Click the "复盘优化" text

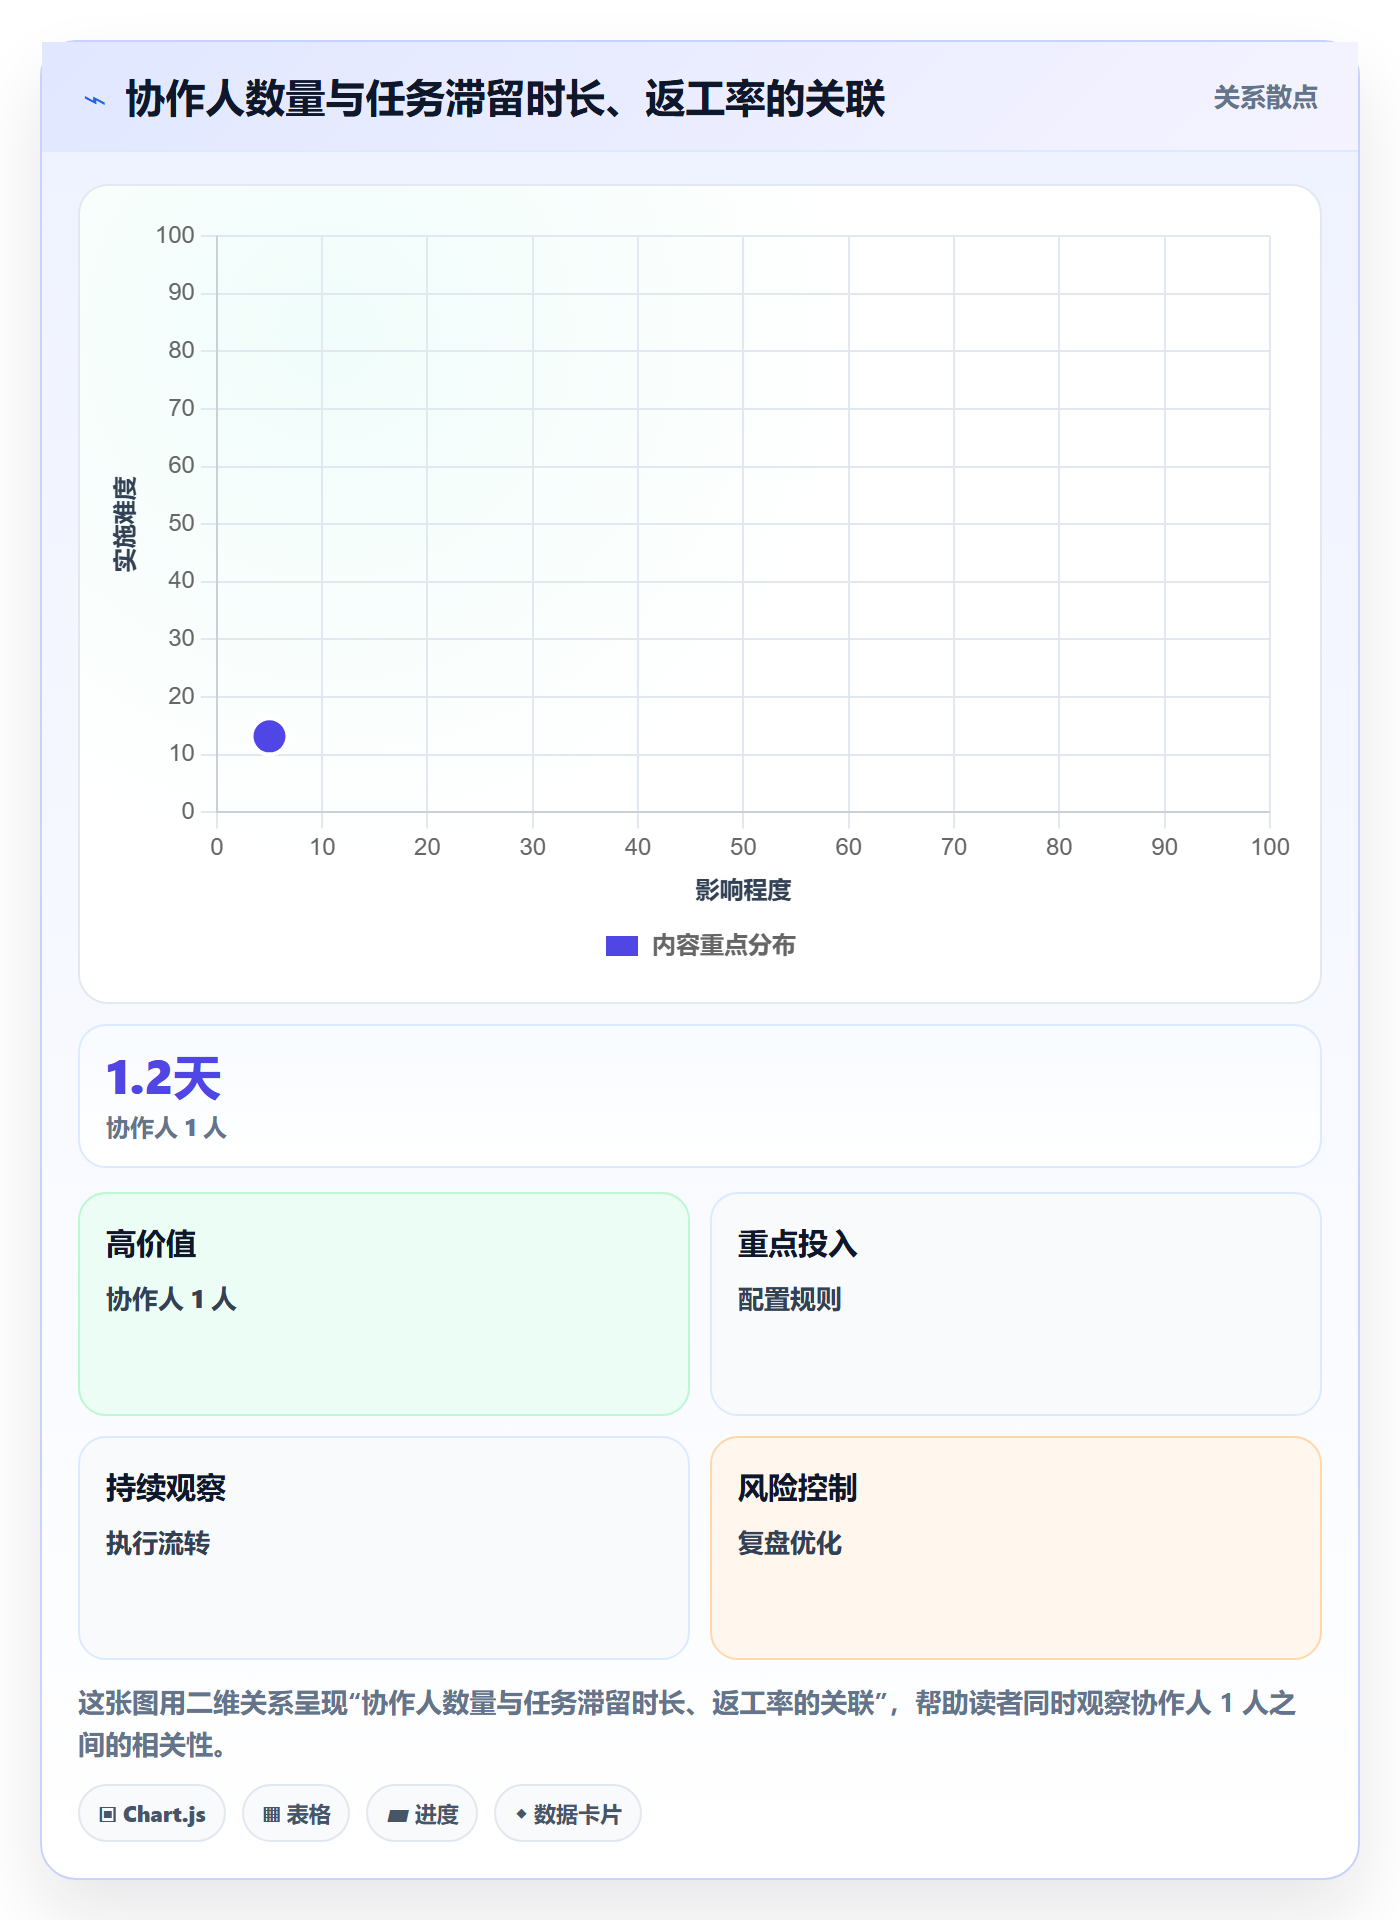[x=789, y=1543]
